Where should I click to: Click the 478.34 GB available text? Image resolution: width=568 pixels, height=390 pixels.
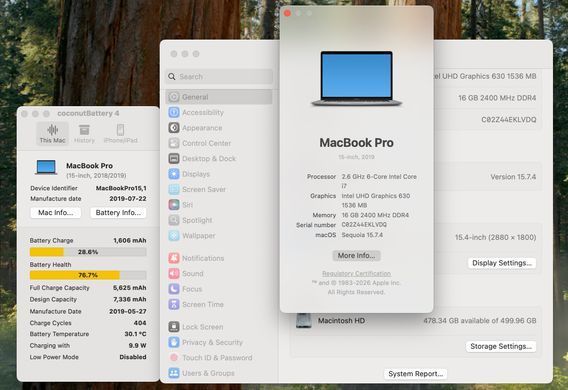coord(480,320)
